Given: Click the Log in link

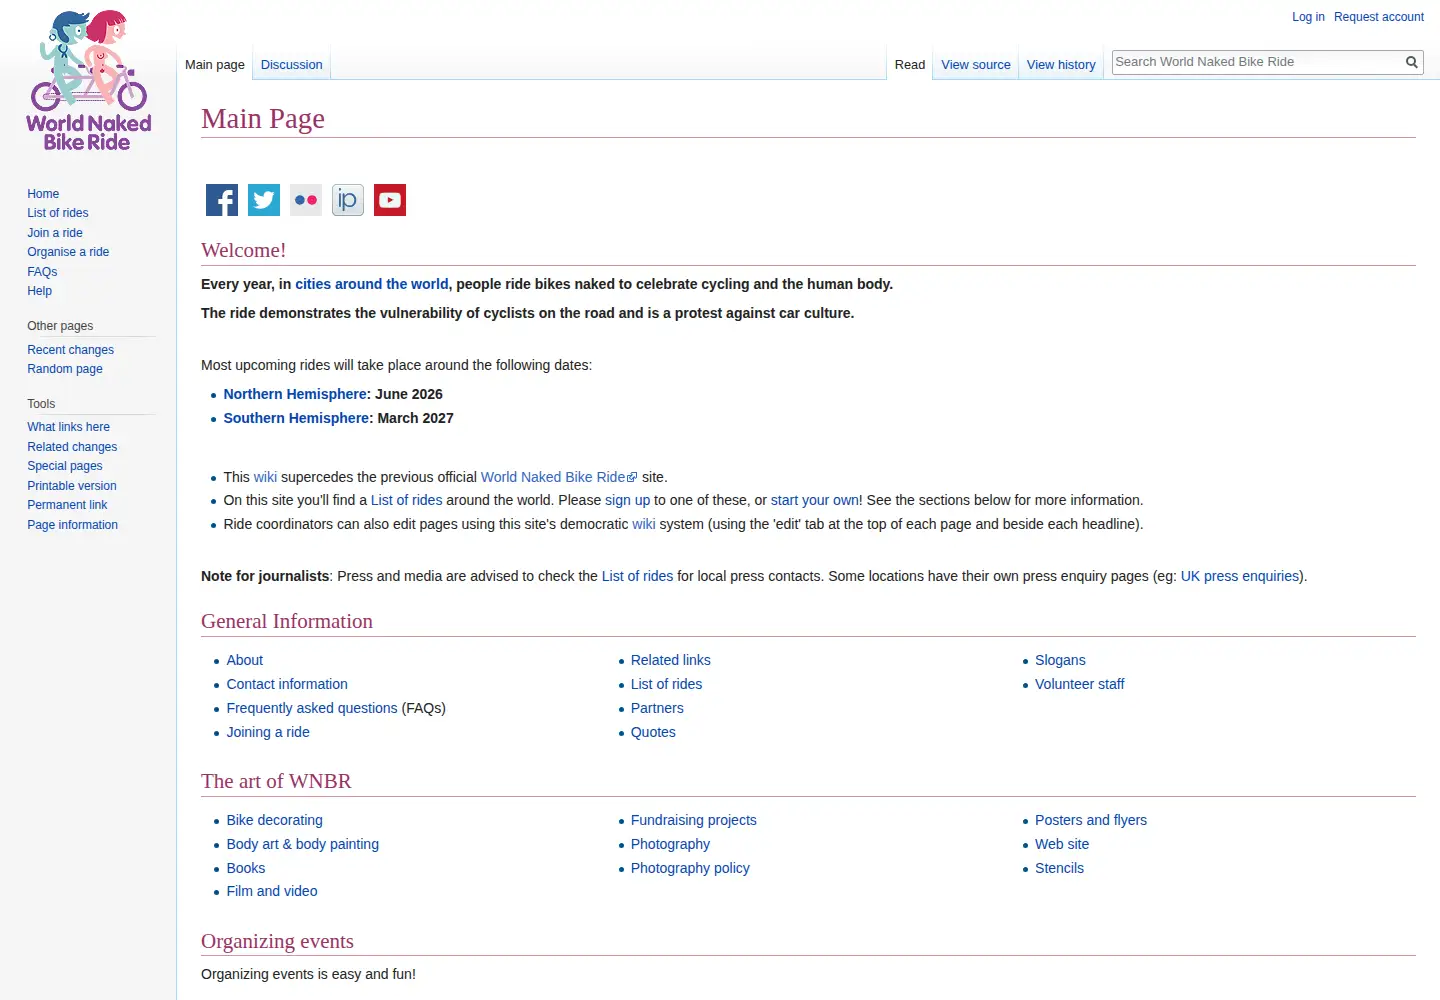Looking at the screenshot, I should pos(1308,17).
